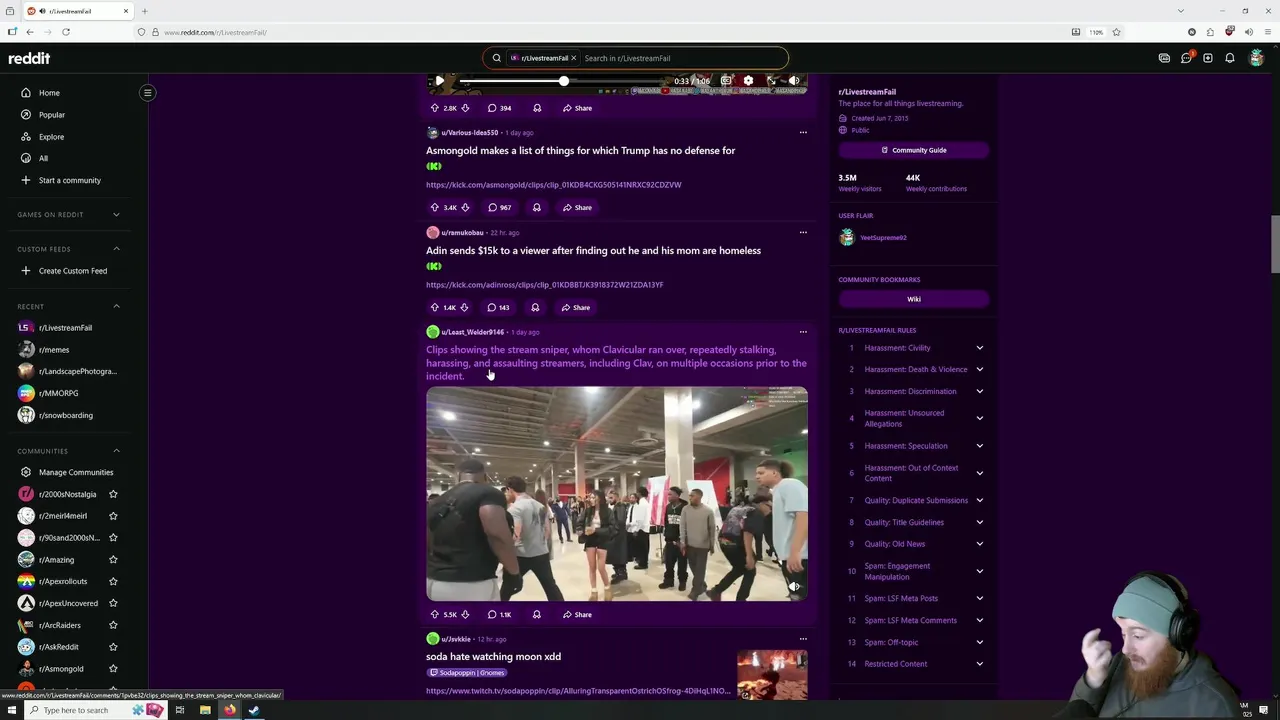Play the top video clip
This screenshot has width=1280, height=720.
439,81
